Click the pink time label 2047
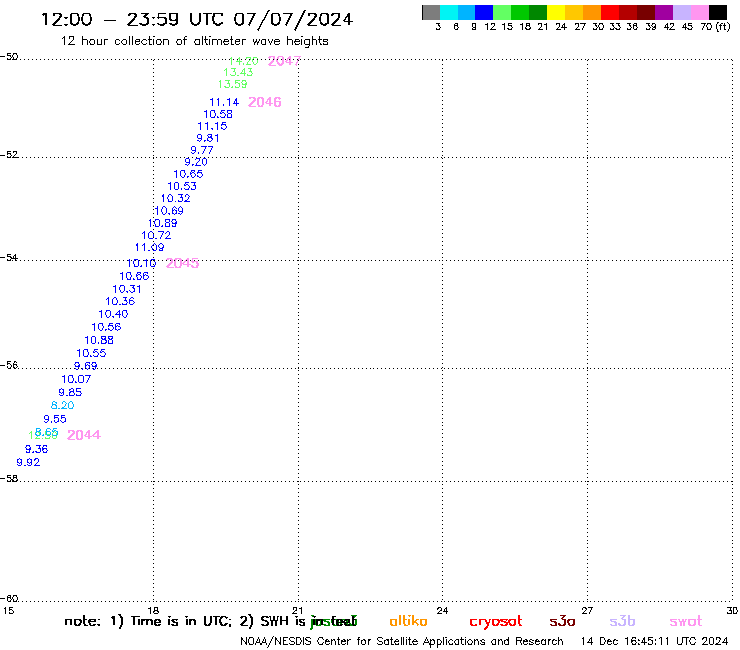 pyautogui.click(x=285, y=61)
